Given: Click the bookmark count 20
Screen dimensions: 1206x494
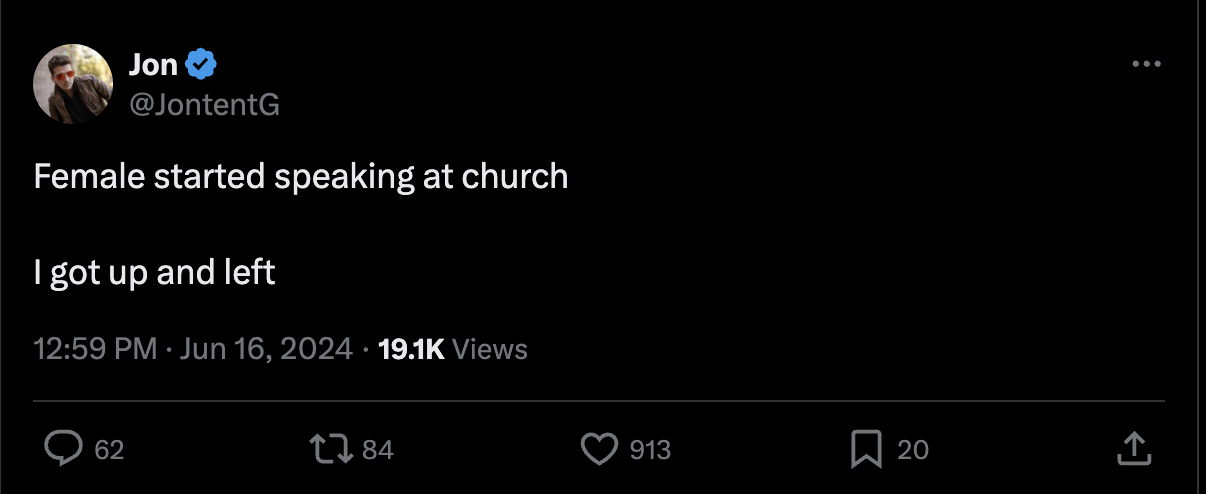Looking at the screenshot, I should tap(912, 450).
